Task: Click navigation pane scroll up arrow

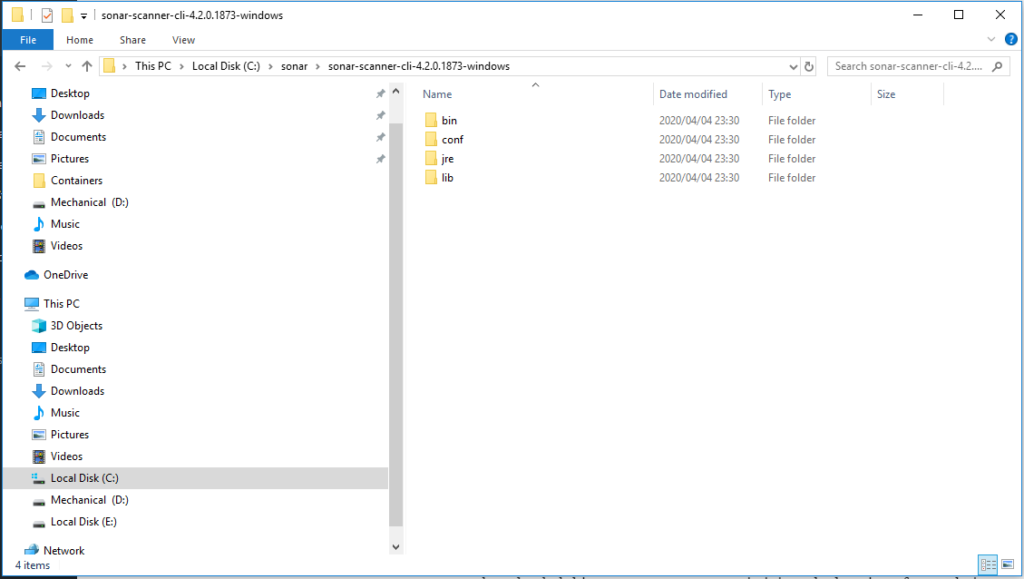Action: pyautogui.click(x=396, y=91)
